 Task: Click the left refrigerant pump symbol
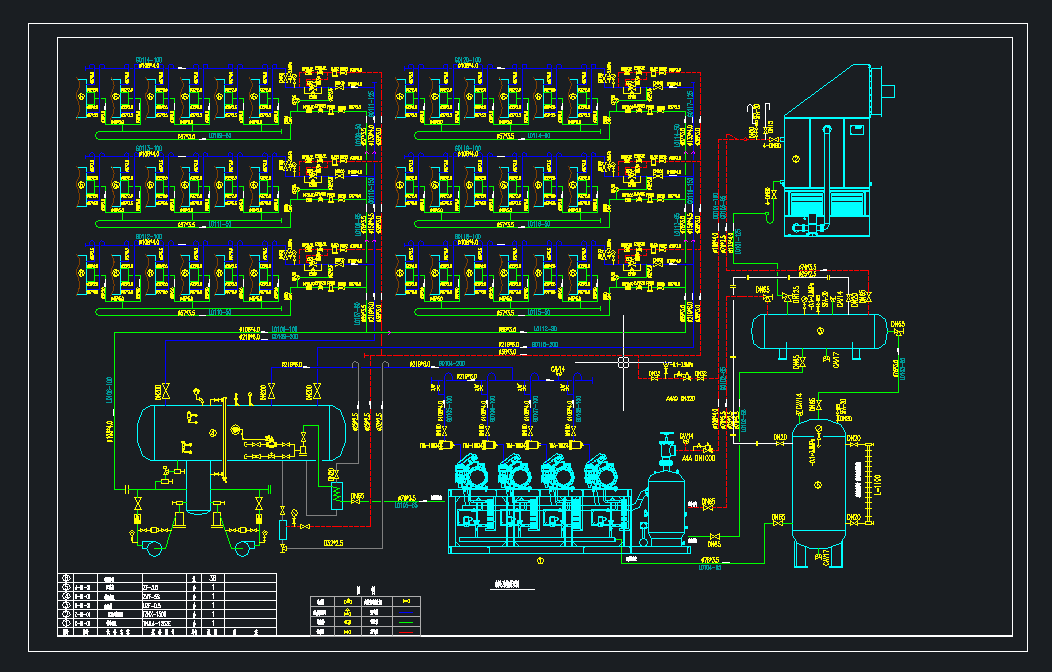(154, 548)
